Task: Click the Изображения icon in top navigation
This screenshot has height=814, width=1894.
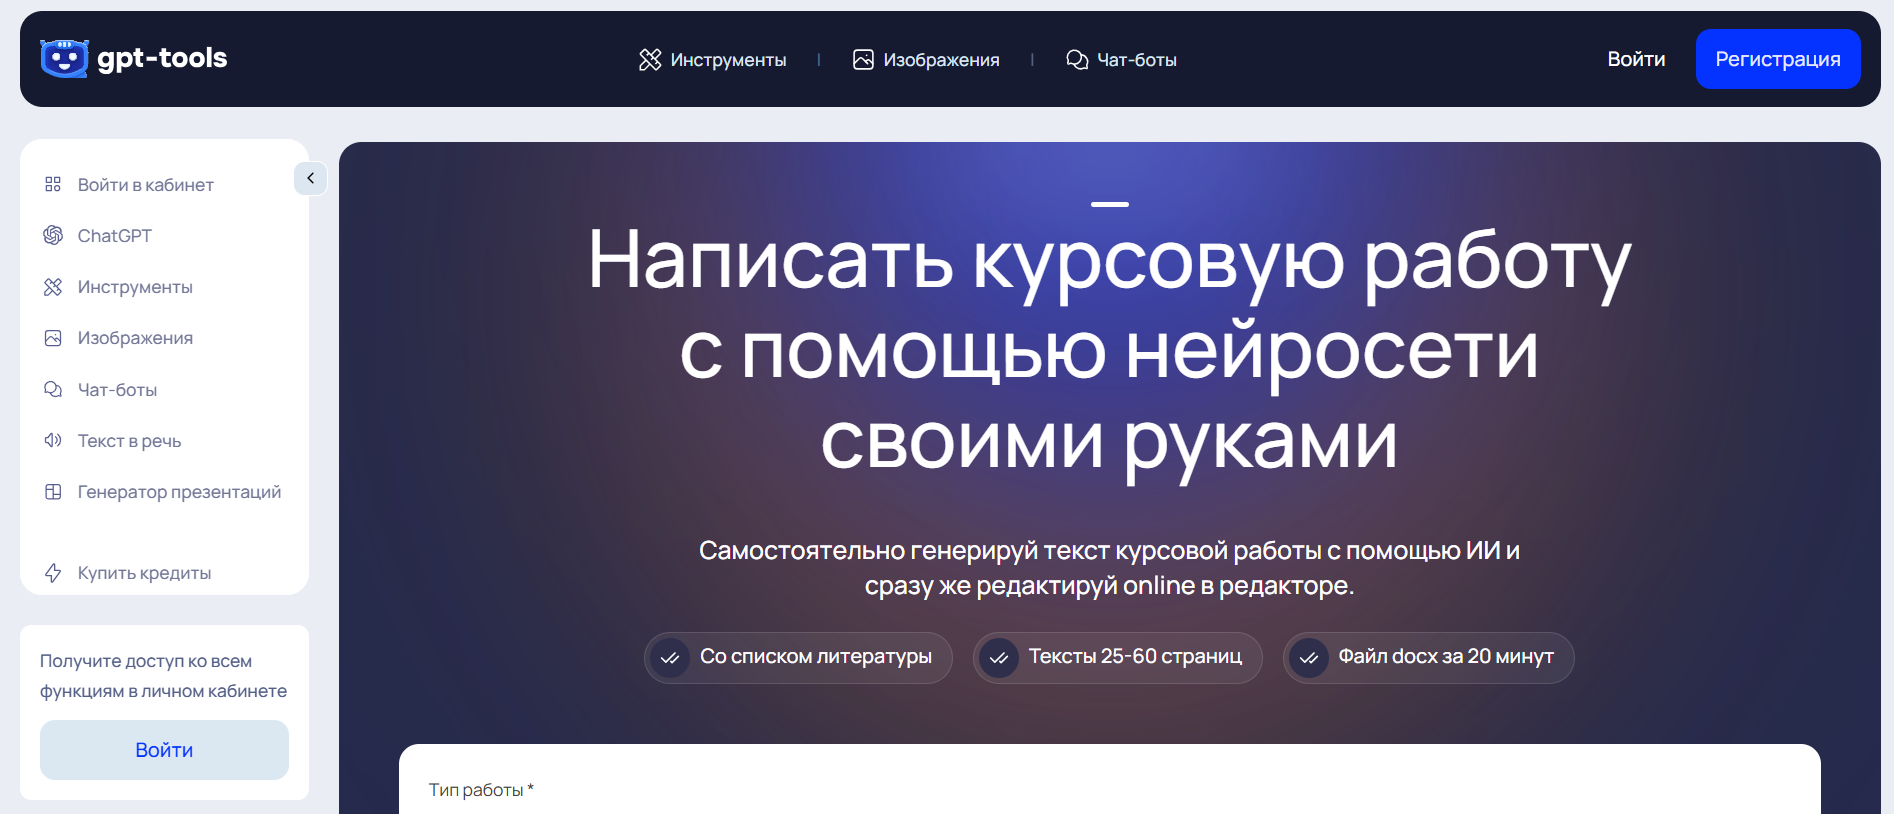Action: click(863, 60)
